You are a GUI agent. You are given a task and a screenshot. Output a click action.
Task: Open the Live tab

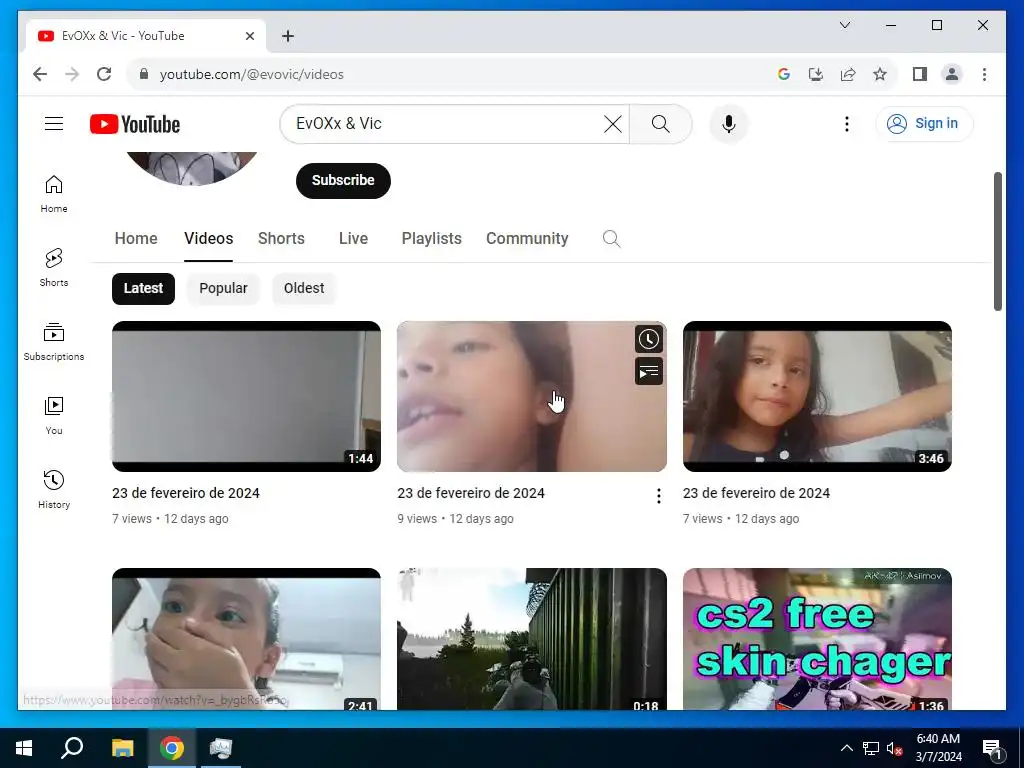click(x=353, y=238)
